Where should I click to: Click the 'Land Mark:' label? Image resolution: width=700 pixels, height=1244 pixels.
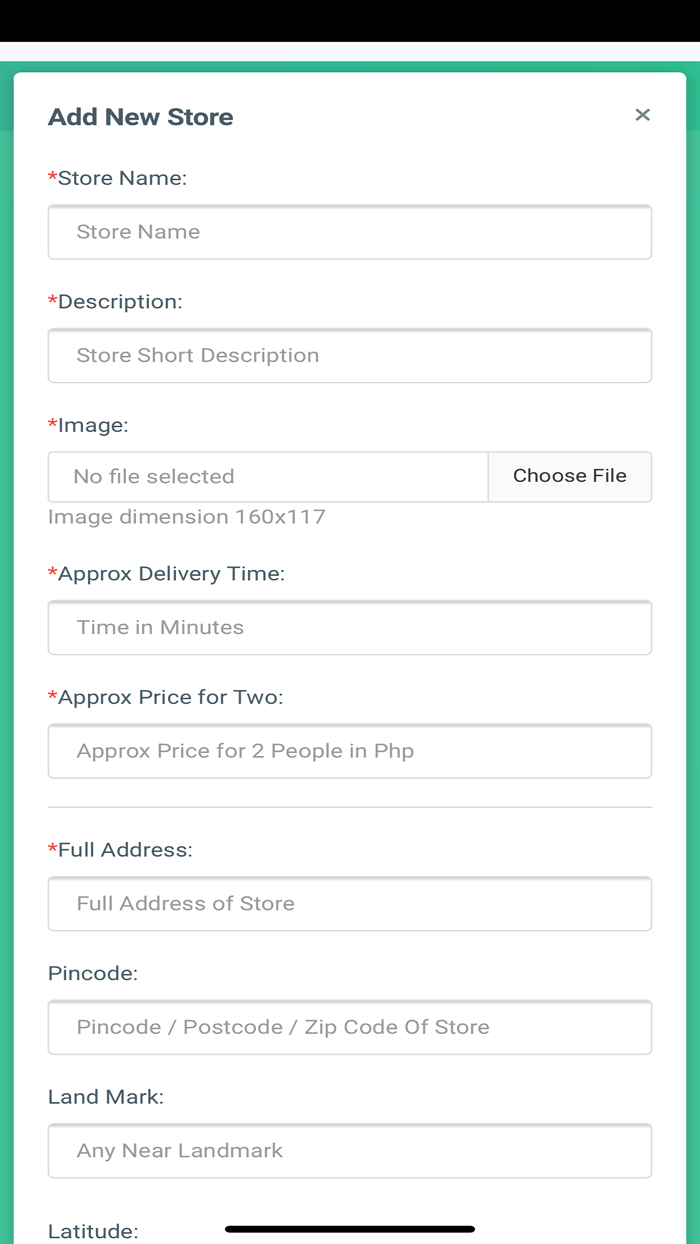click(x=106, y=1097)
